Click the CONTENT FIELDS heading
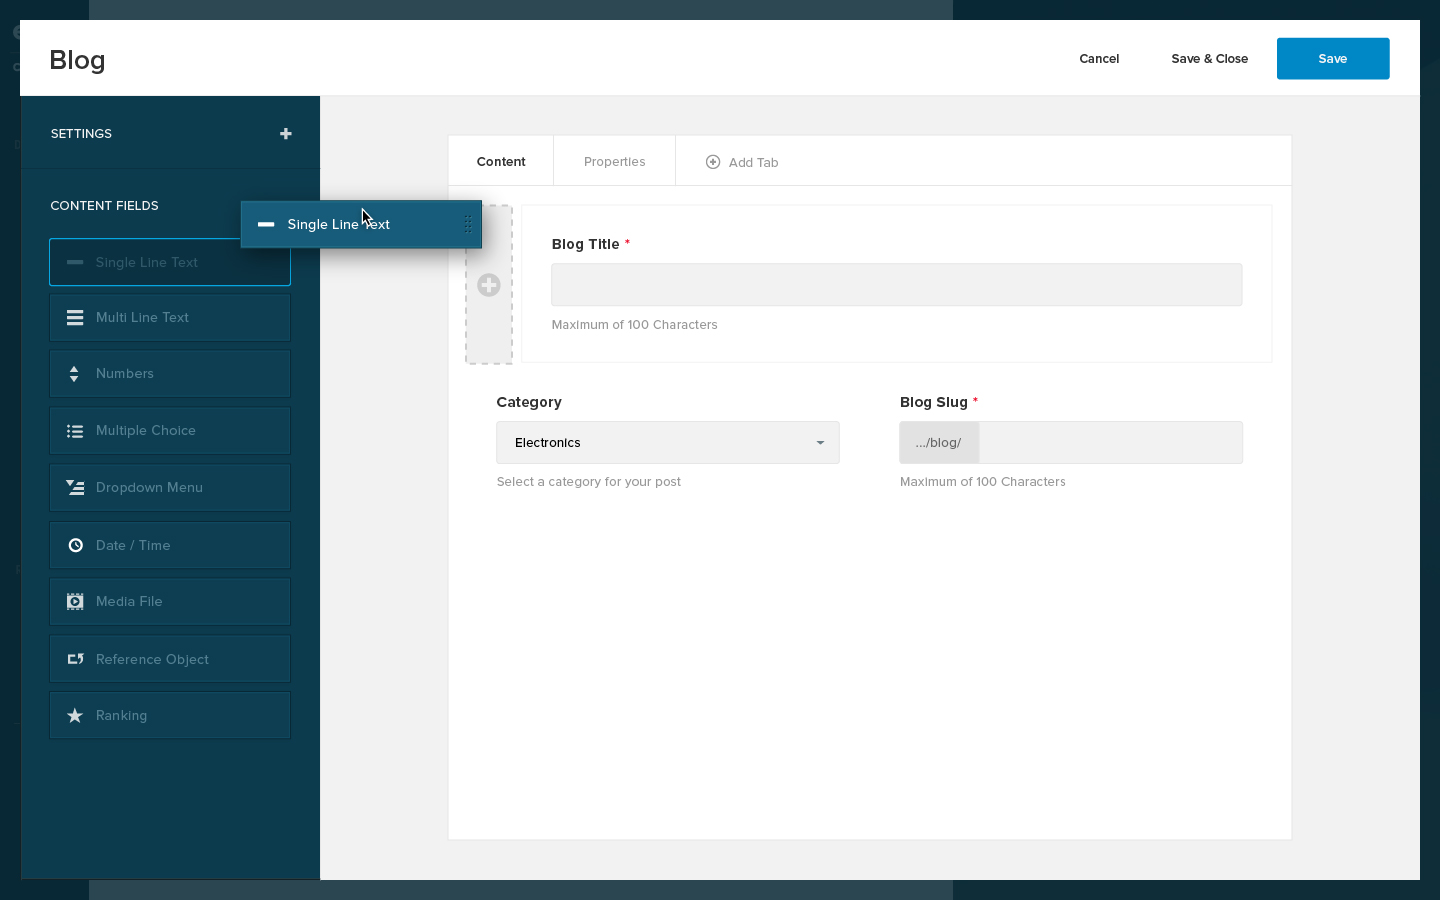The width and height of the screenshot is (1440, 900). [105, 206]
